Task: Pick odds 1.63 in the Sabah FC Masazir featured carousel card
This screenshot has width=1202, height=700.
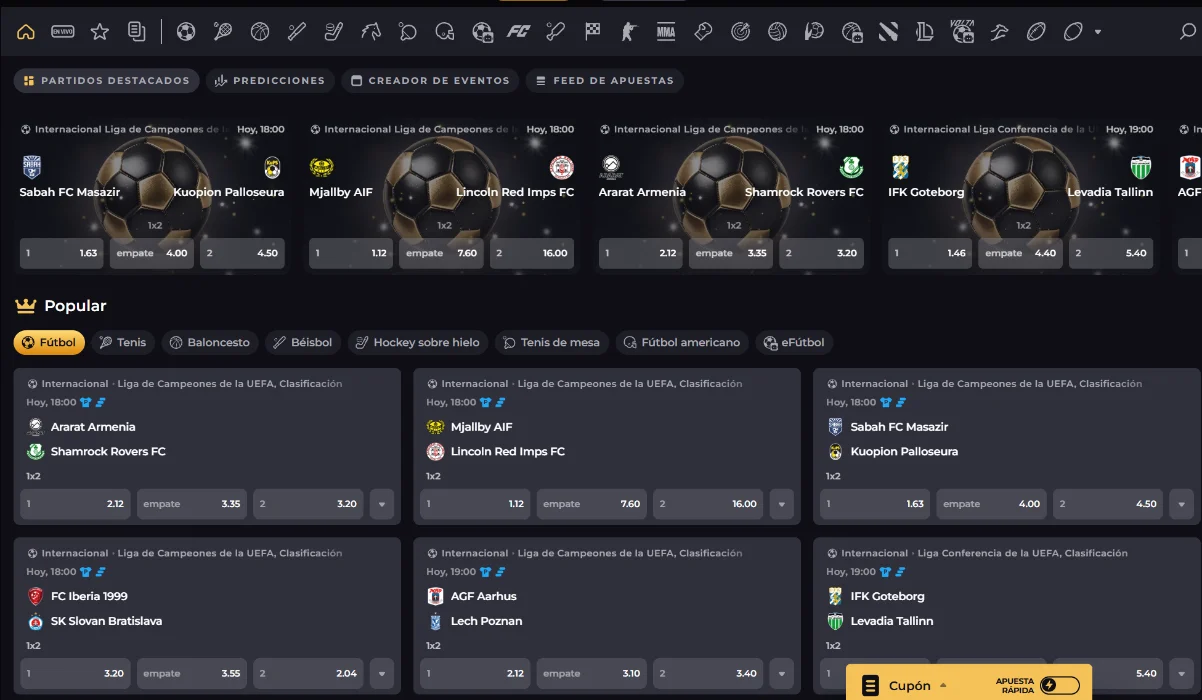Action: click(62, 253)
